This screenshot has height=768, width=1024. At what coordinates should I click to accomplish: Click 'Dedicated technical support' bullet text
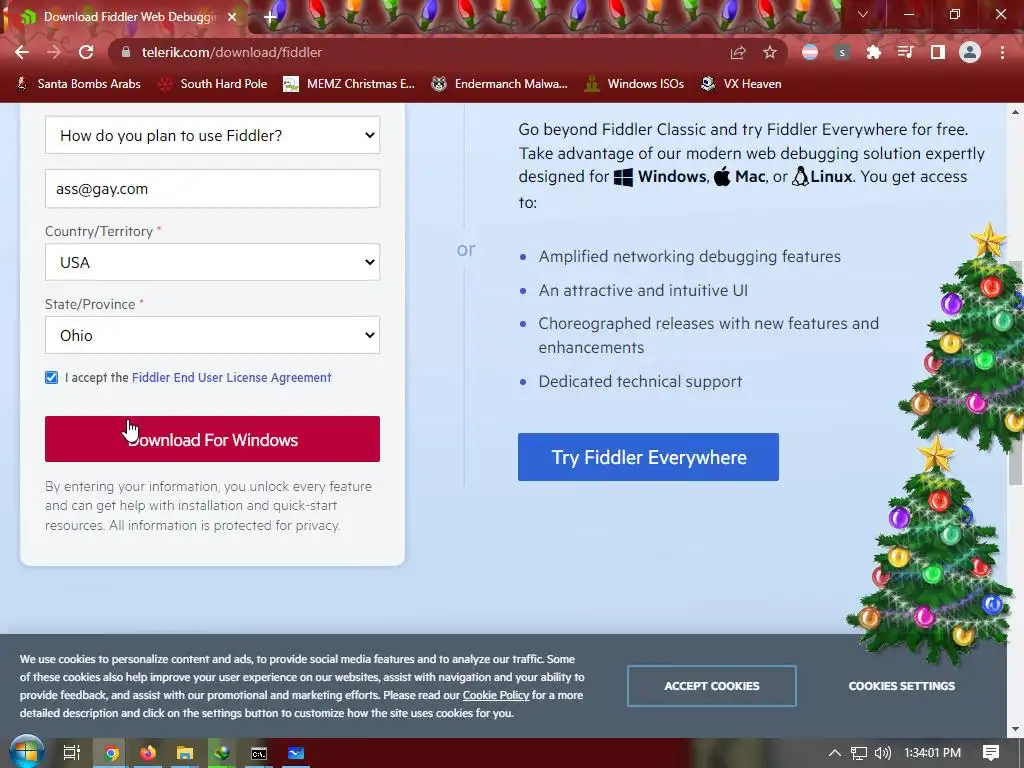pyautogui.click(x=640, y=381)
